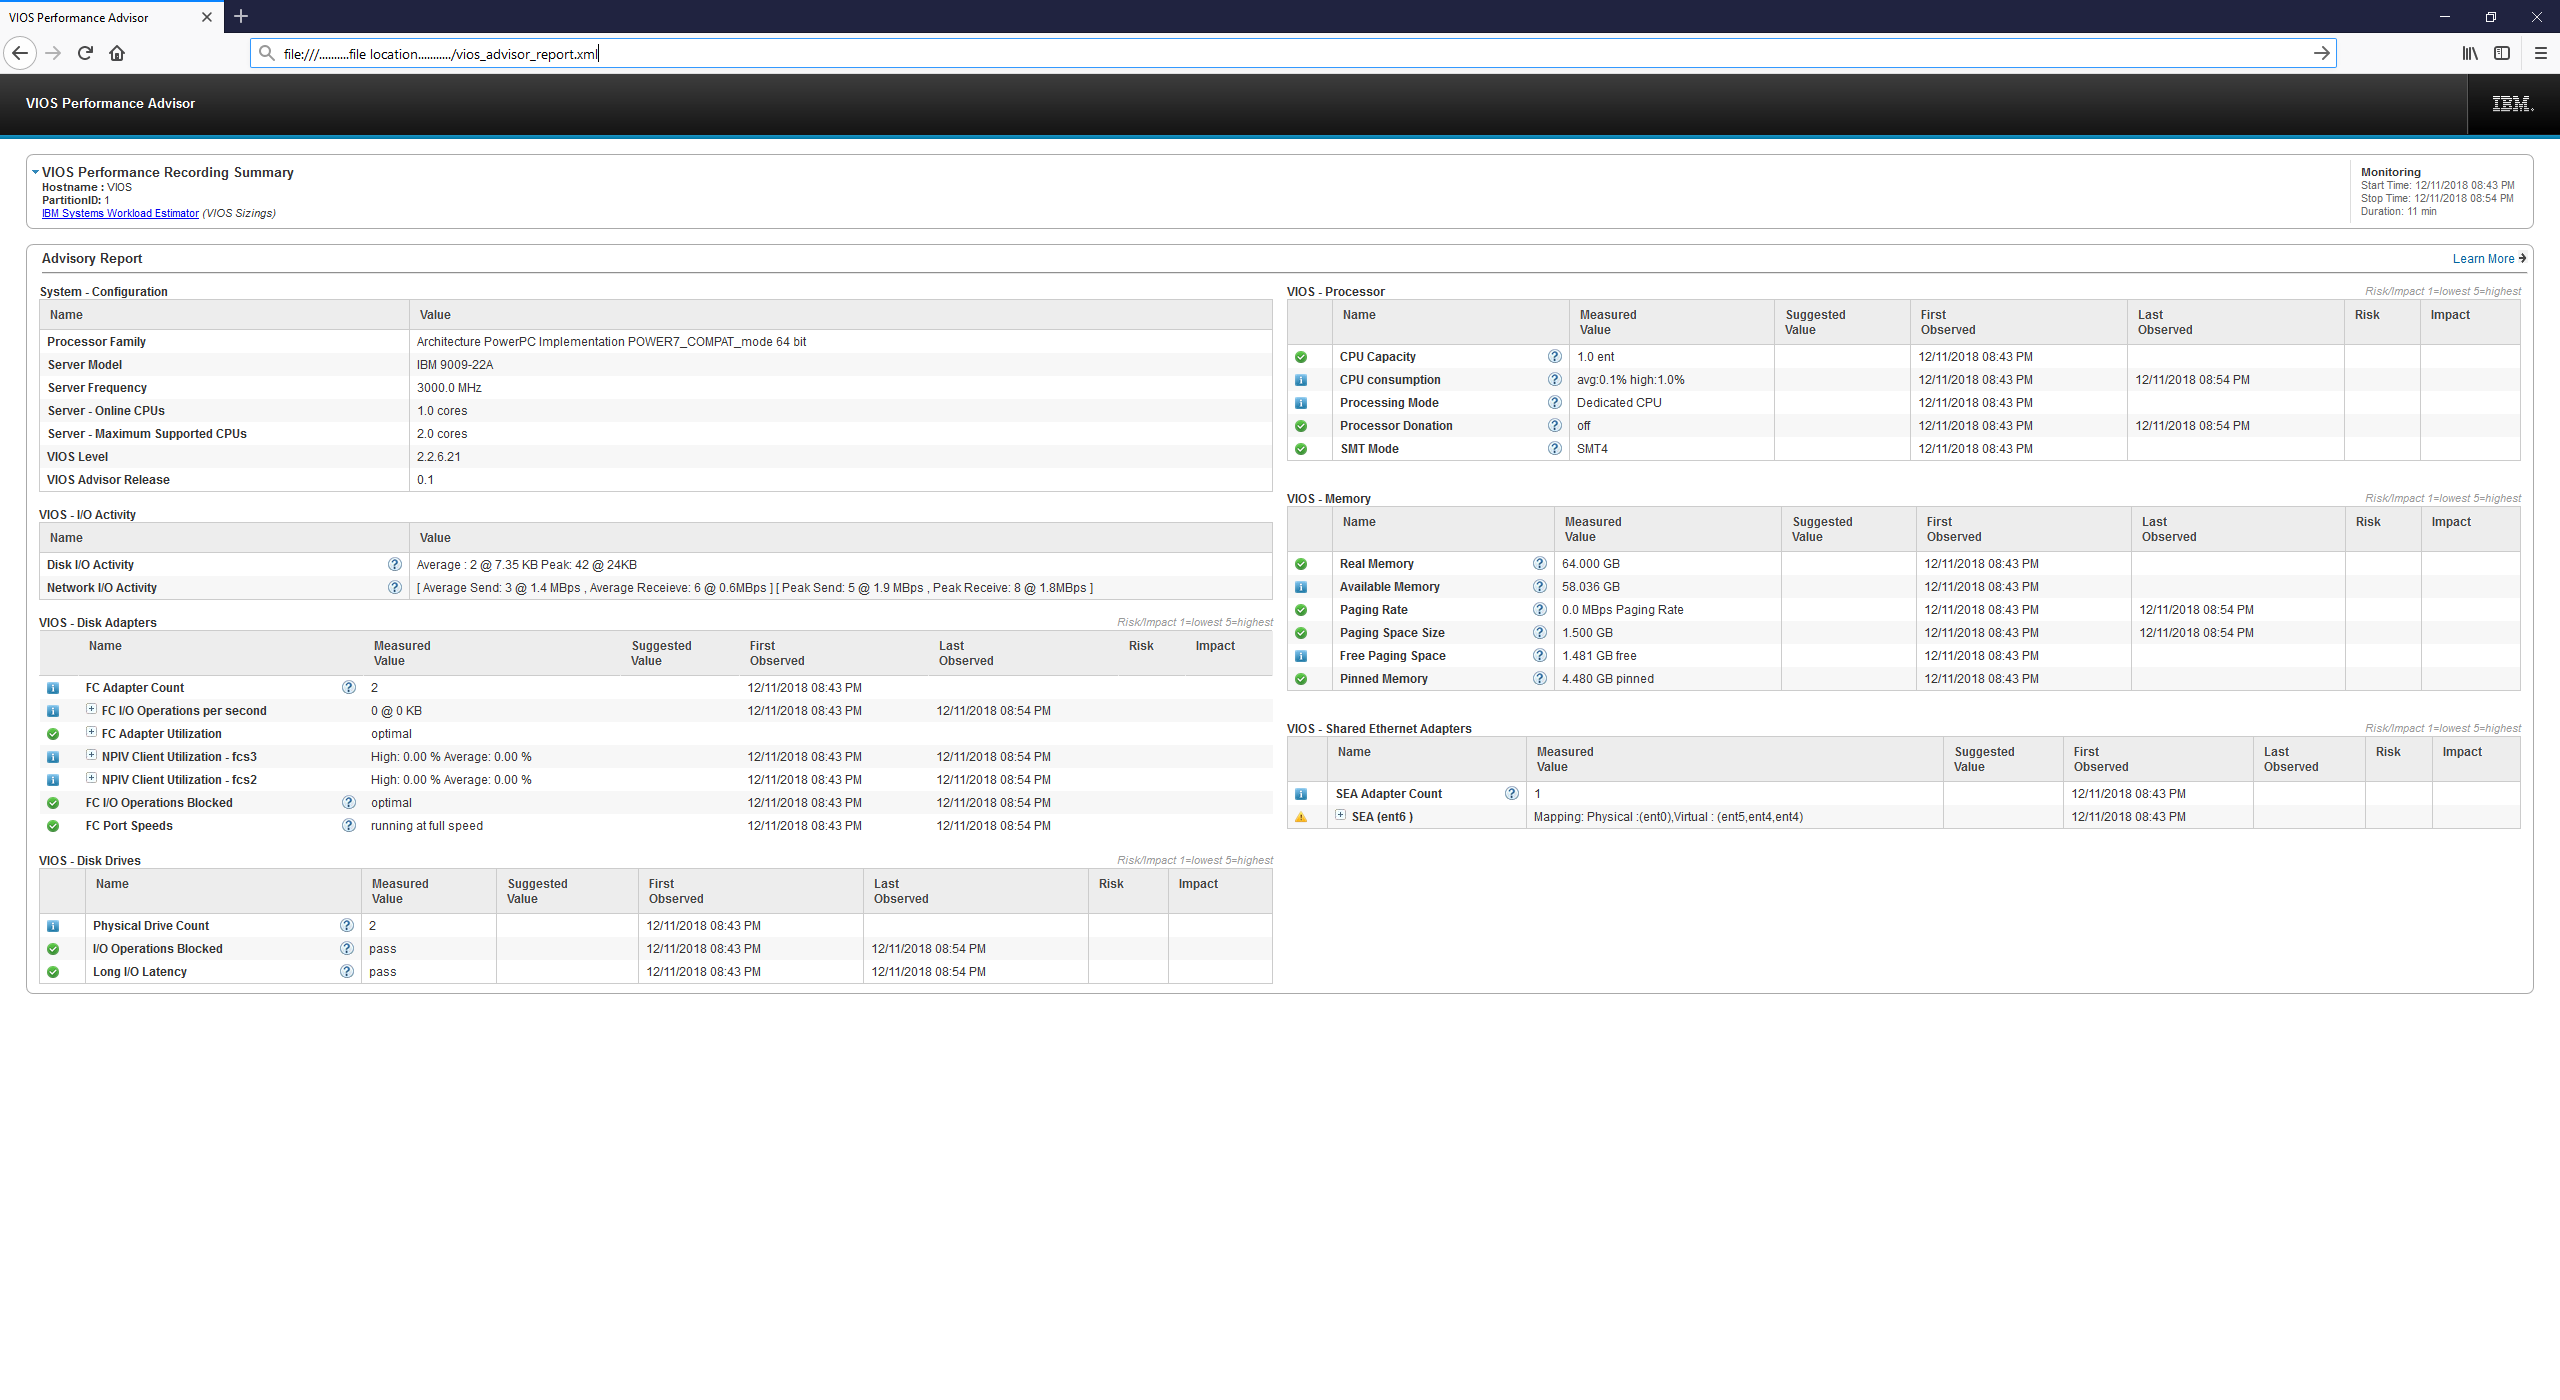Open help icon for Processor Donation
Screen dimensions: 2560x1400
pyautogui.click(x=1554, y=425)
